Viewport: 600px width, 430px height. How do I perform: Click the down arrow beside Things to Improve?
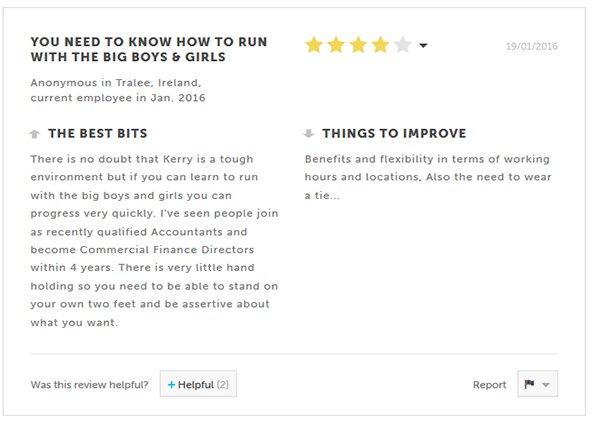pyautogui.click(x=308, y=133)
